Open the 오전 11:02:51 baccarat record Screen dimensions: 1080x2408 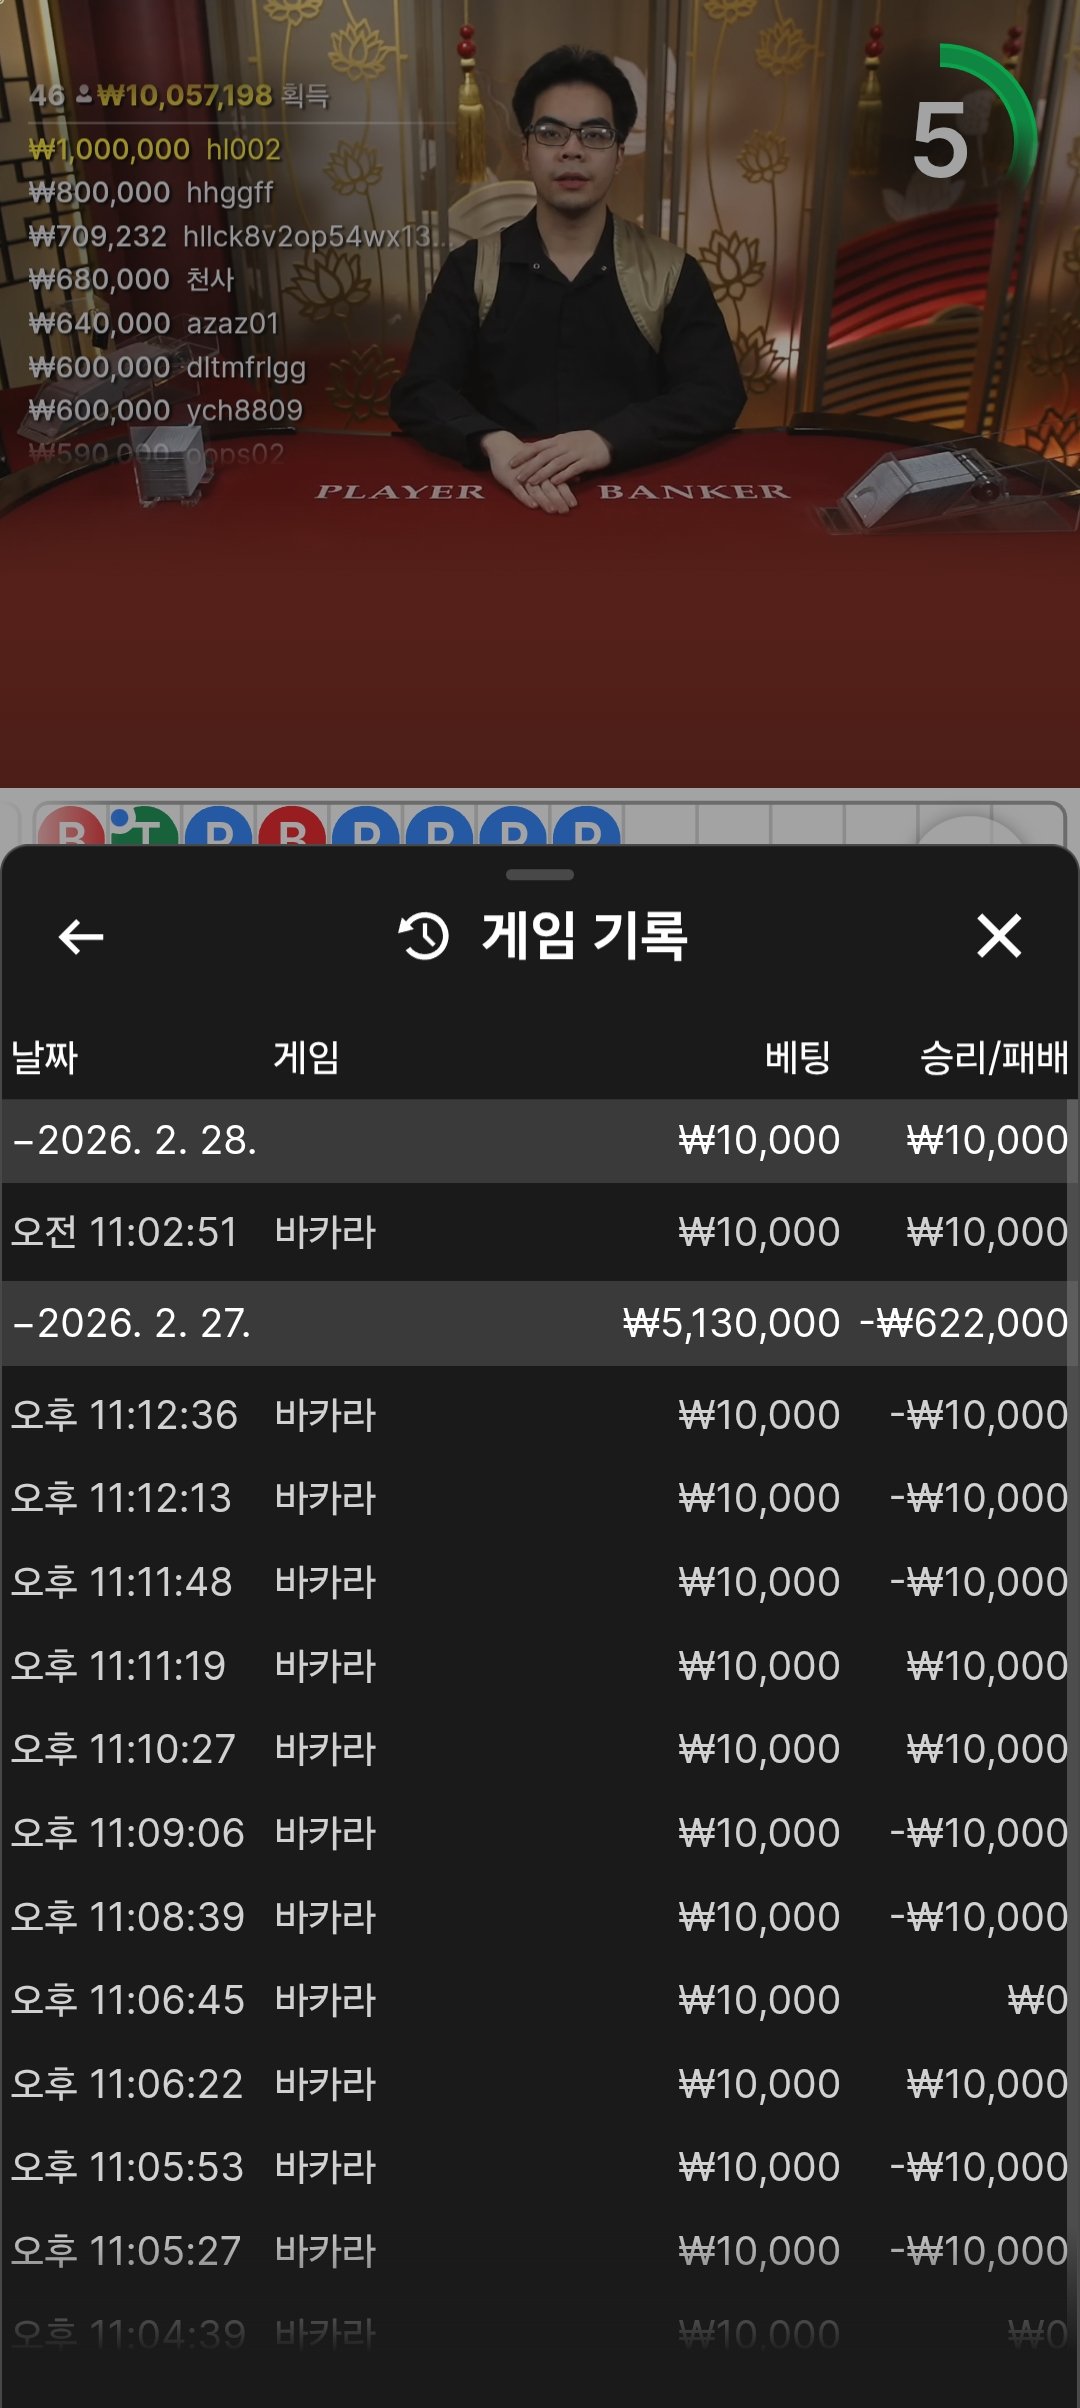pyautogui.click(x=540, y=1232)
